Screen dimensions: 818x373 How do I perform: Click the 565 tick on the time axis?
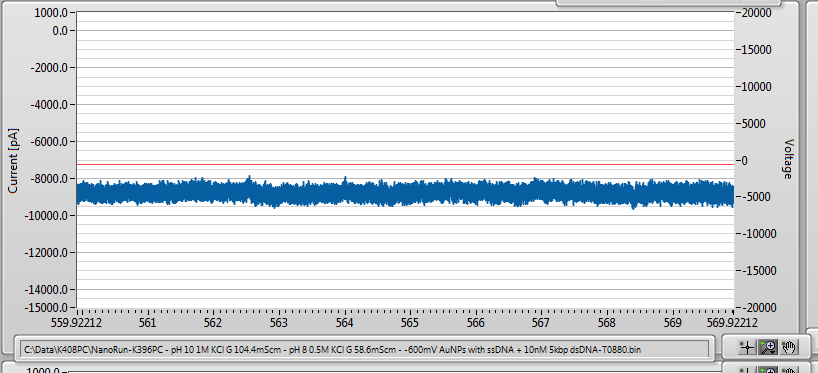(410, 323)
